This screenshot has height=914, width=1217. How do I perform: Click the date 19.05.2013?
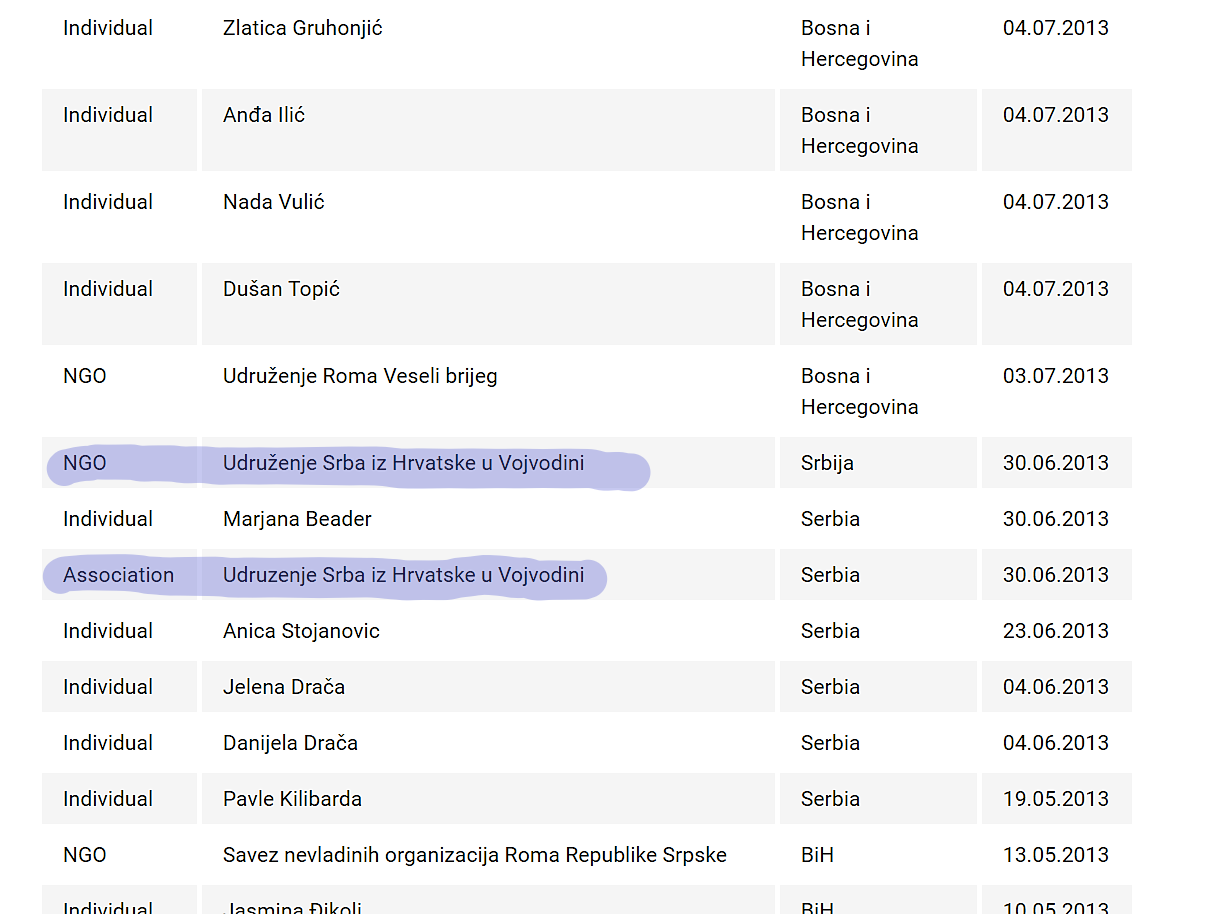[x=1055, y=799]
